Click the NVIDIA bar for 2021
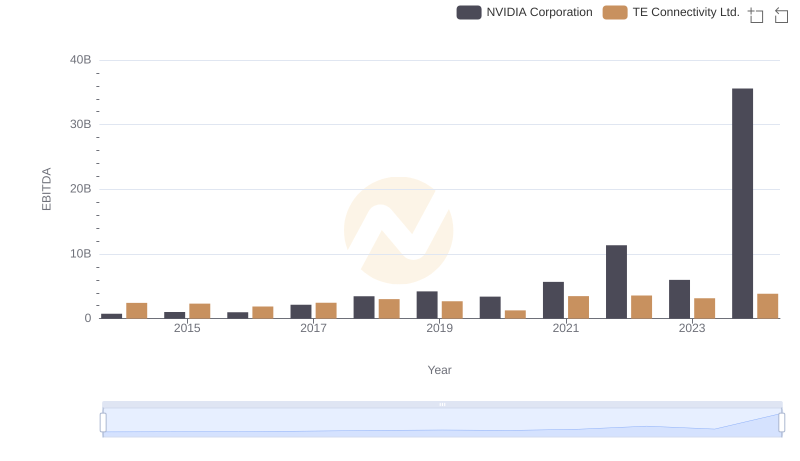This screenshot has height=461, width=800. 553,300
